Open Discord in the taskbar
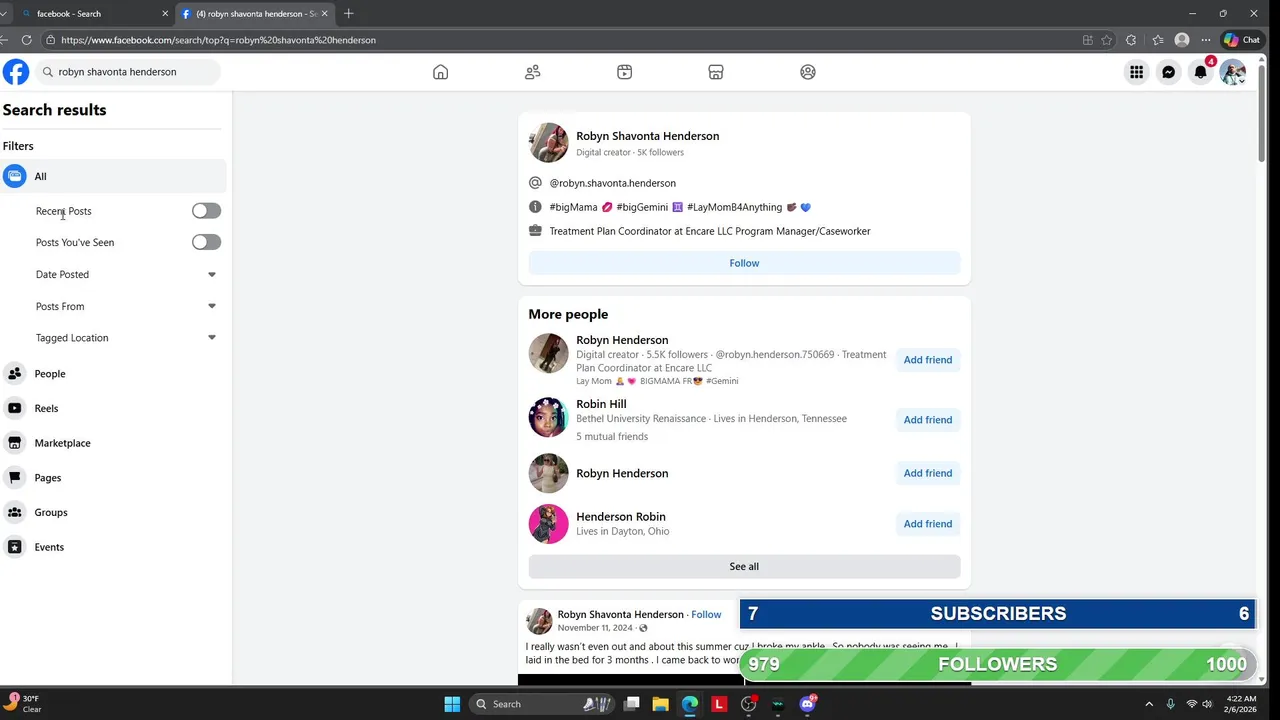 807,704
